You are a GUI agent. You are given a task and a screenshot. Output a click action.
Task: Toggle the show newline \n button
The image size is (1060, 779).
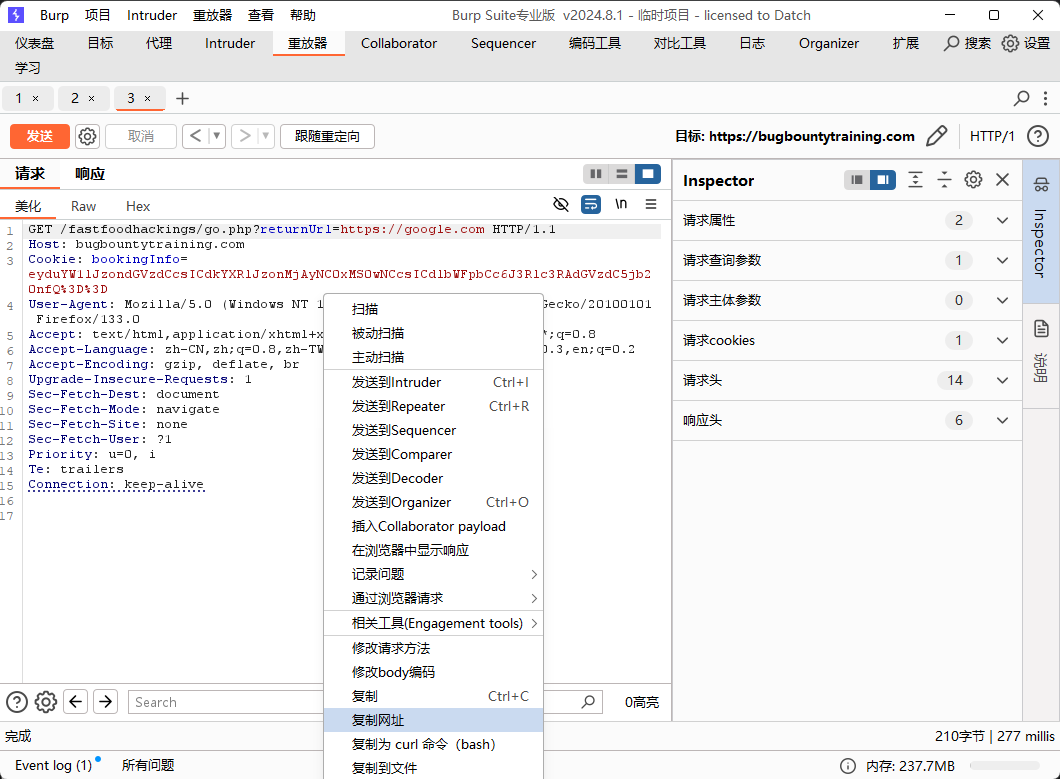(621, 204)
